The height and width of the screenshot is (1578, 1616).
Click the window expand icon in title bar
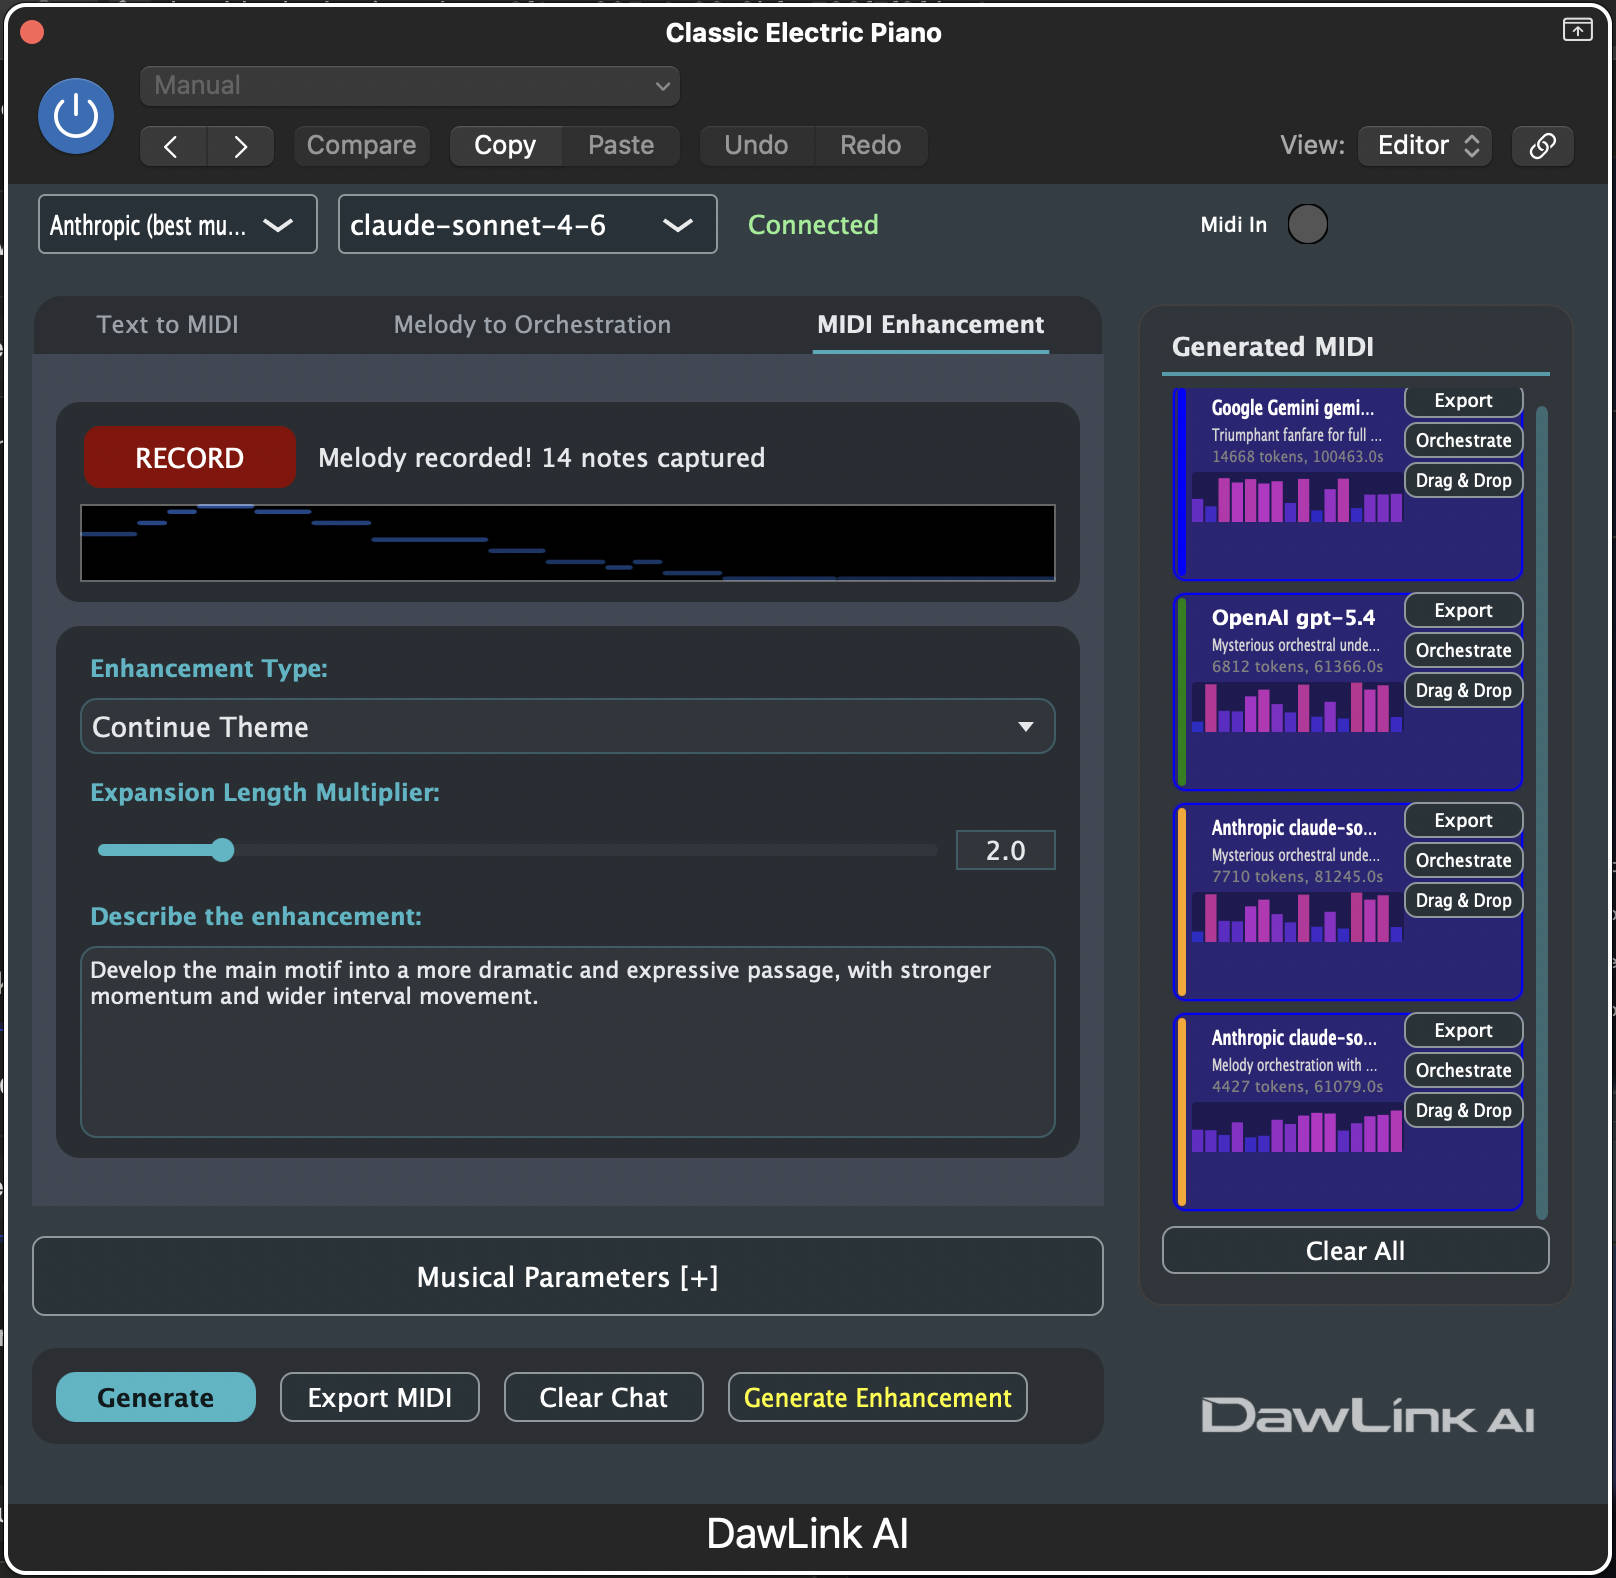click(1577, 30)
